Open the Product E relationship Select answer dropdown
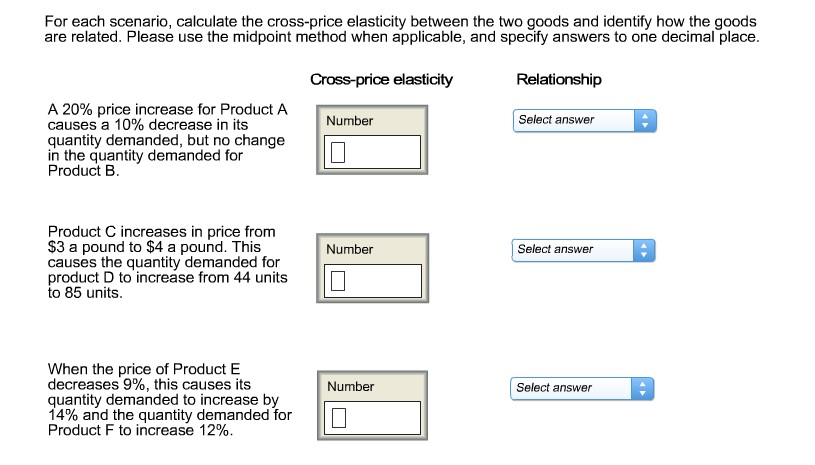815x465 pixels. coord(582,389)
